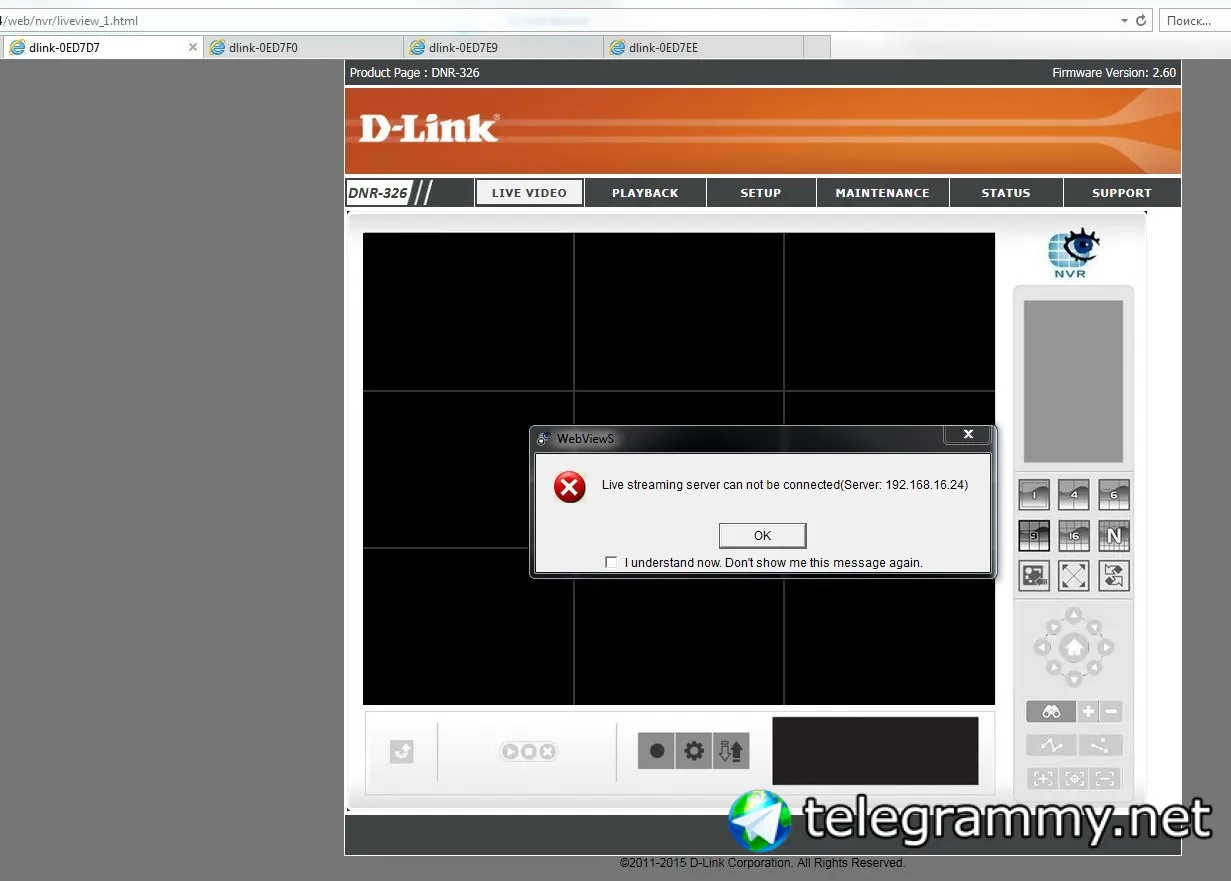Viewport: 1231px width, 881px height.
Task: Select the 4-camera split layout
Action: pyautogui.click(x=1074, y=495)
